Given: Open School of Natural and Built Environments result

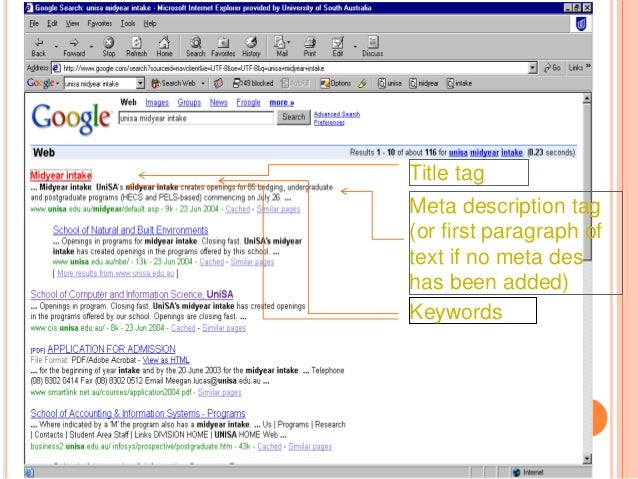Looking at the screenshot, I should pyautogui.click(x=130, y=230).
